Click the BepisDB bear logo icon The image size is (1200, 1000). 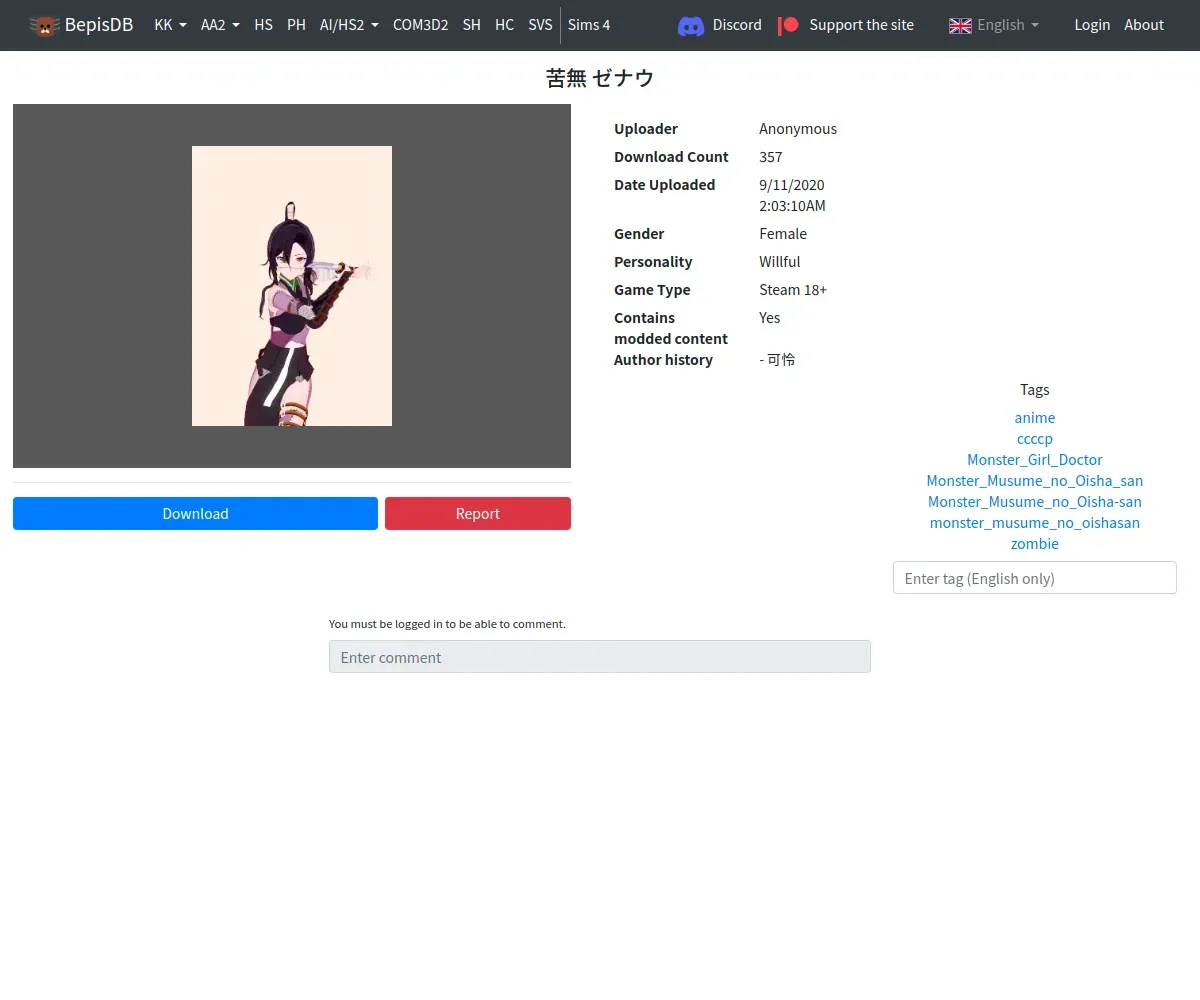44,25
